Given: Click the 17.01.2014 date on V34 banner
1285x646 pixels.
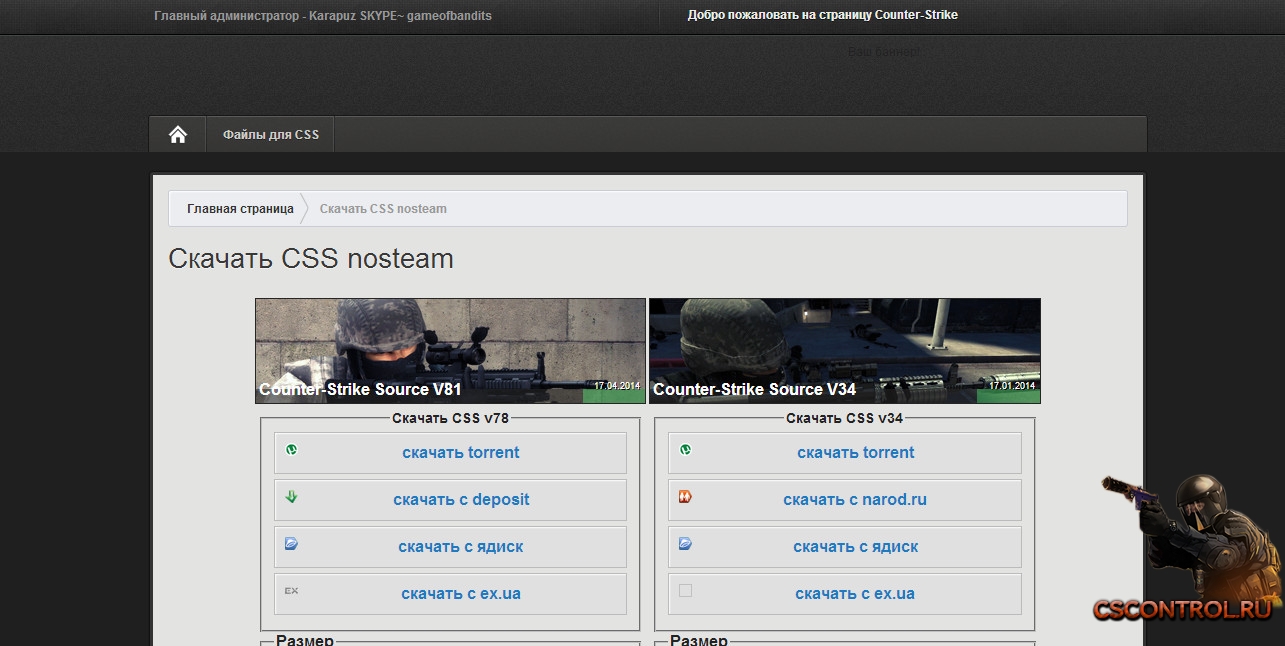Looking at the screenshot, I should coord(1012,385).
